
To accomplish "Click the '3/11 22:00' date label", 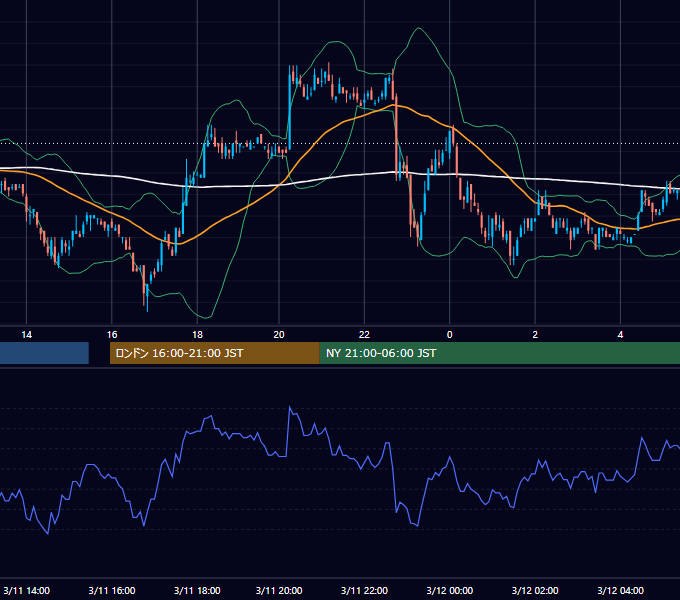I will click(x=364, y=590).
